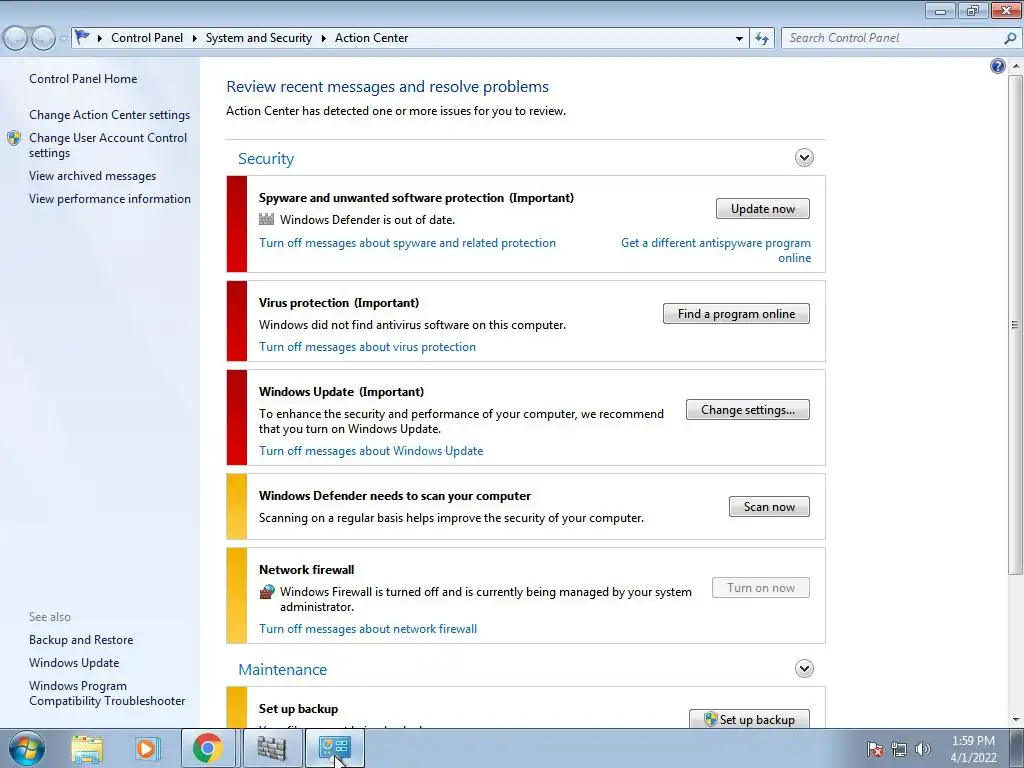The image size is (1024, 768).
Task: Click the Windows Defender castle icon
Action: 266,219
